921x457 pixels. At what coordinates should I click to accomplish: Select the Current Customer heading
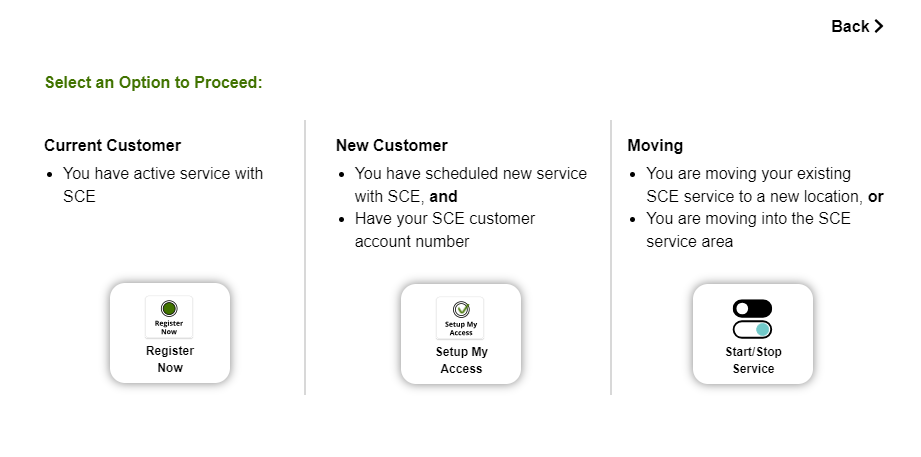tap(113, 146)
